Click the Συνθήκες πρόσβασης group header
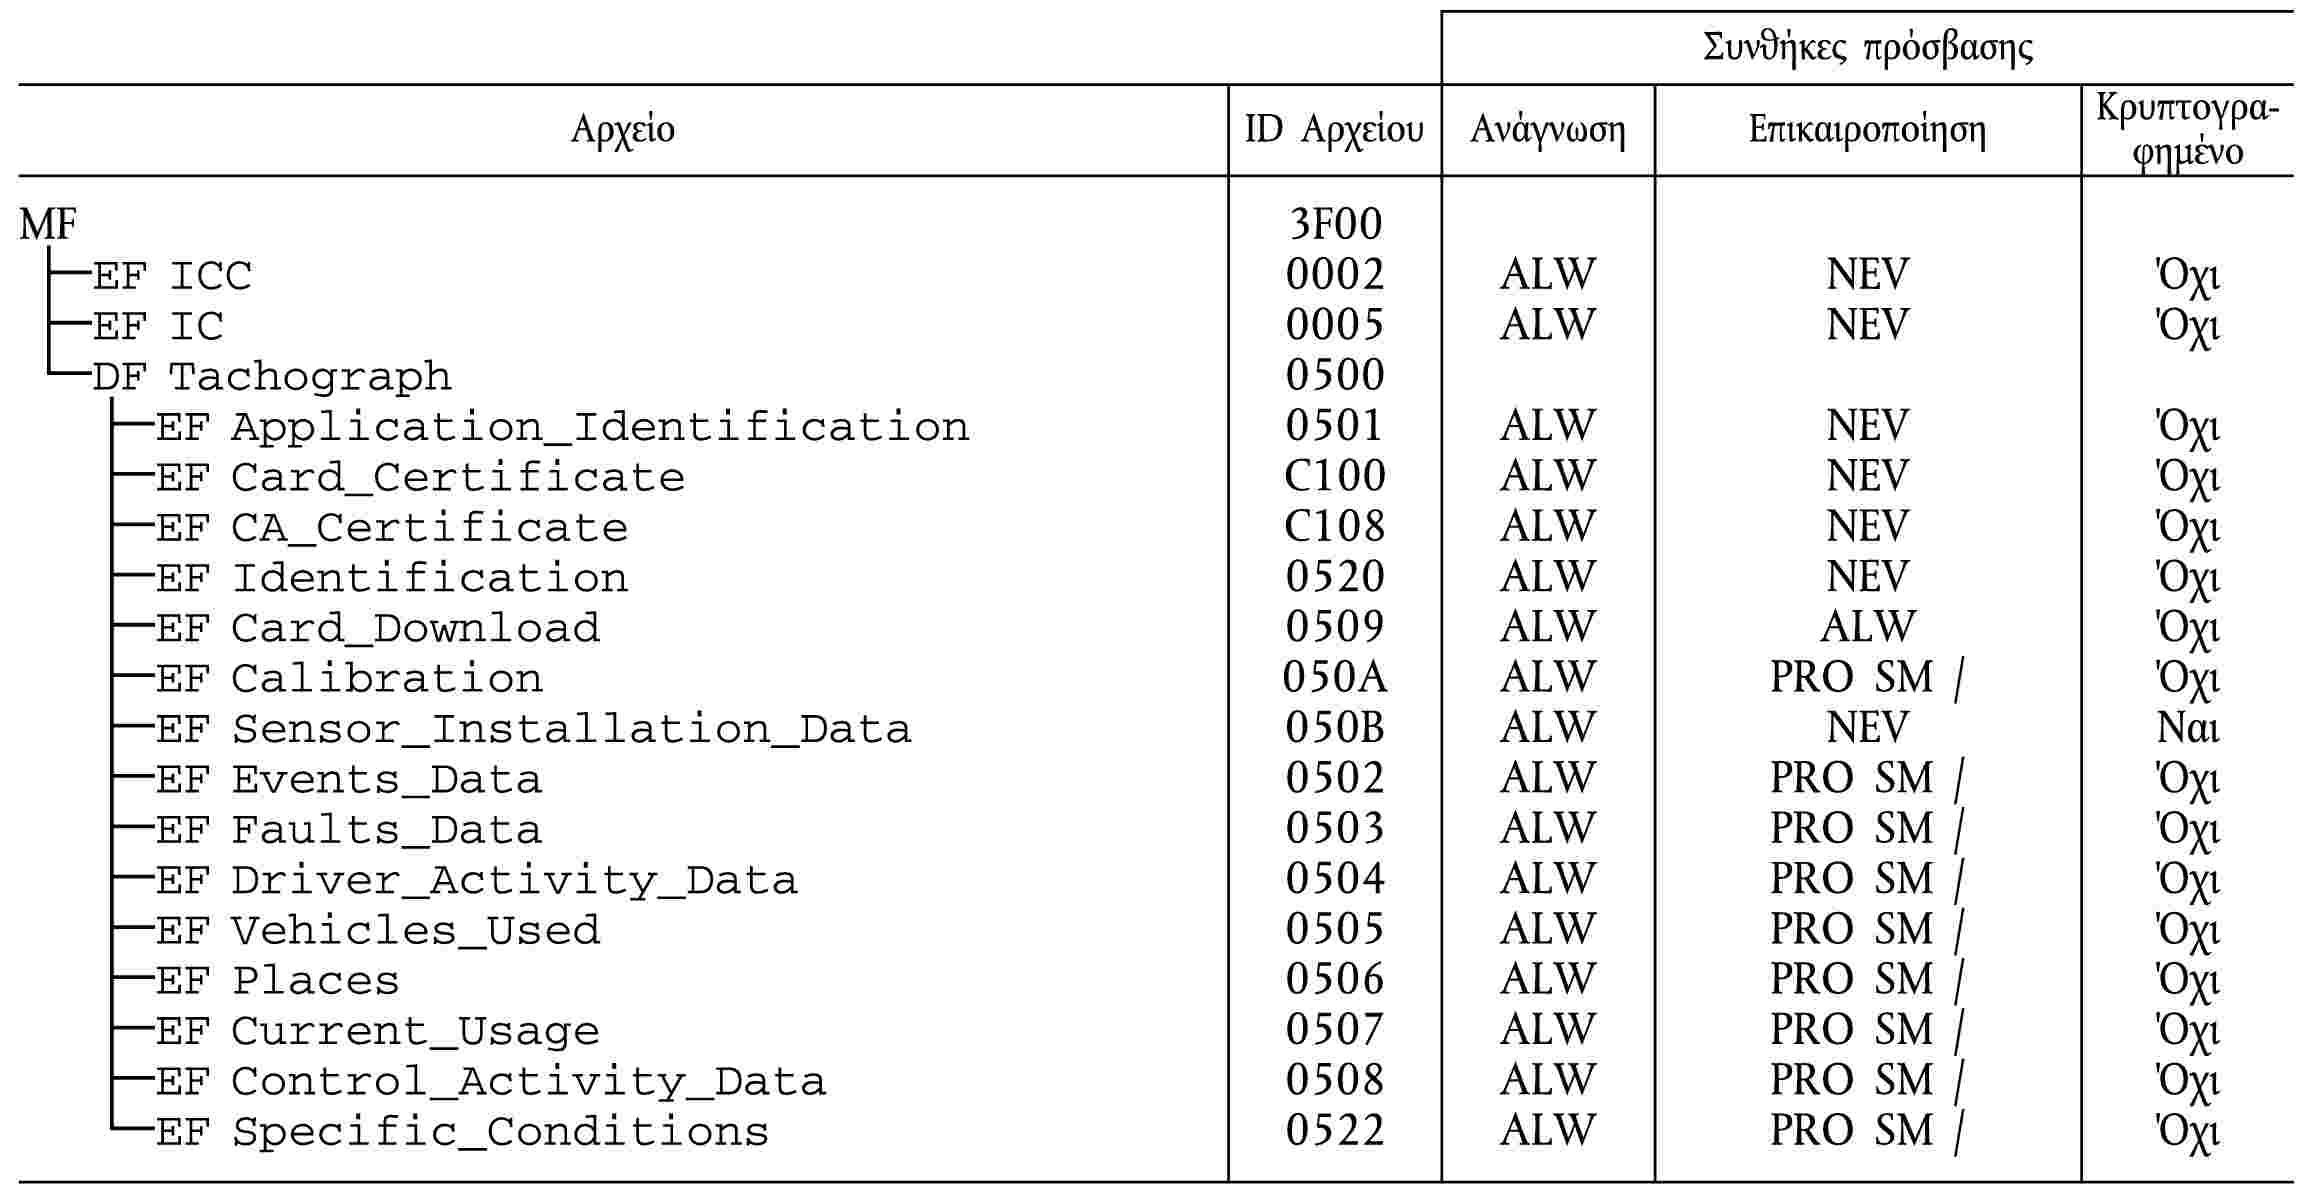This screenshot has height=1192, width=2305. (1867, 48)
